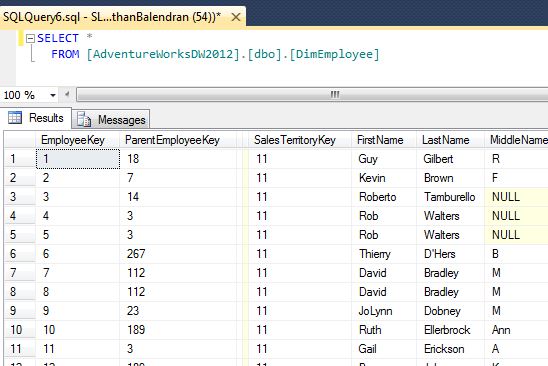Click the Messages tab icon
This screenshot has width=548, height=366.
click(84, 119)
